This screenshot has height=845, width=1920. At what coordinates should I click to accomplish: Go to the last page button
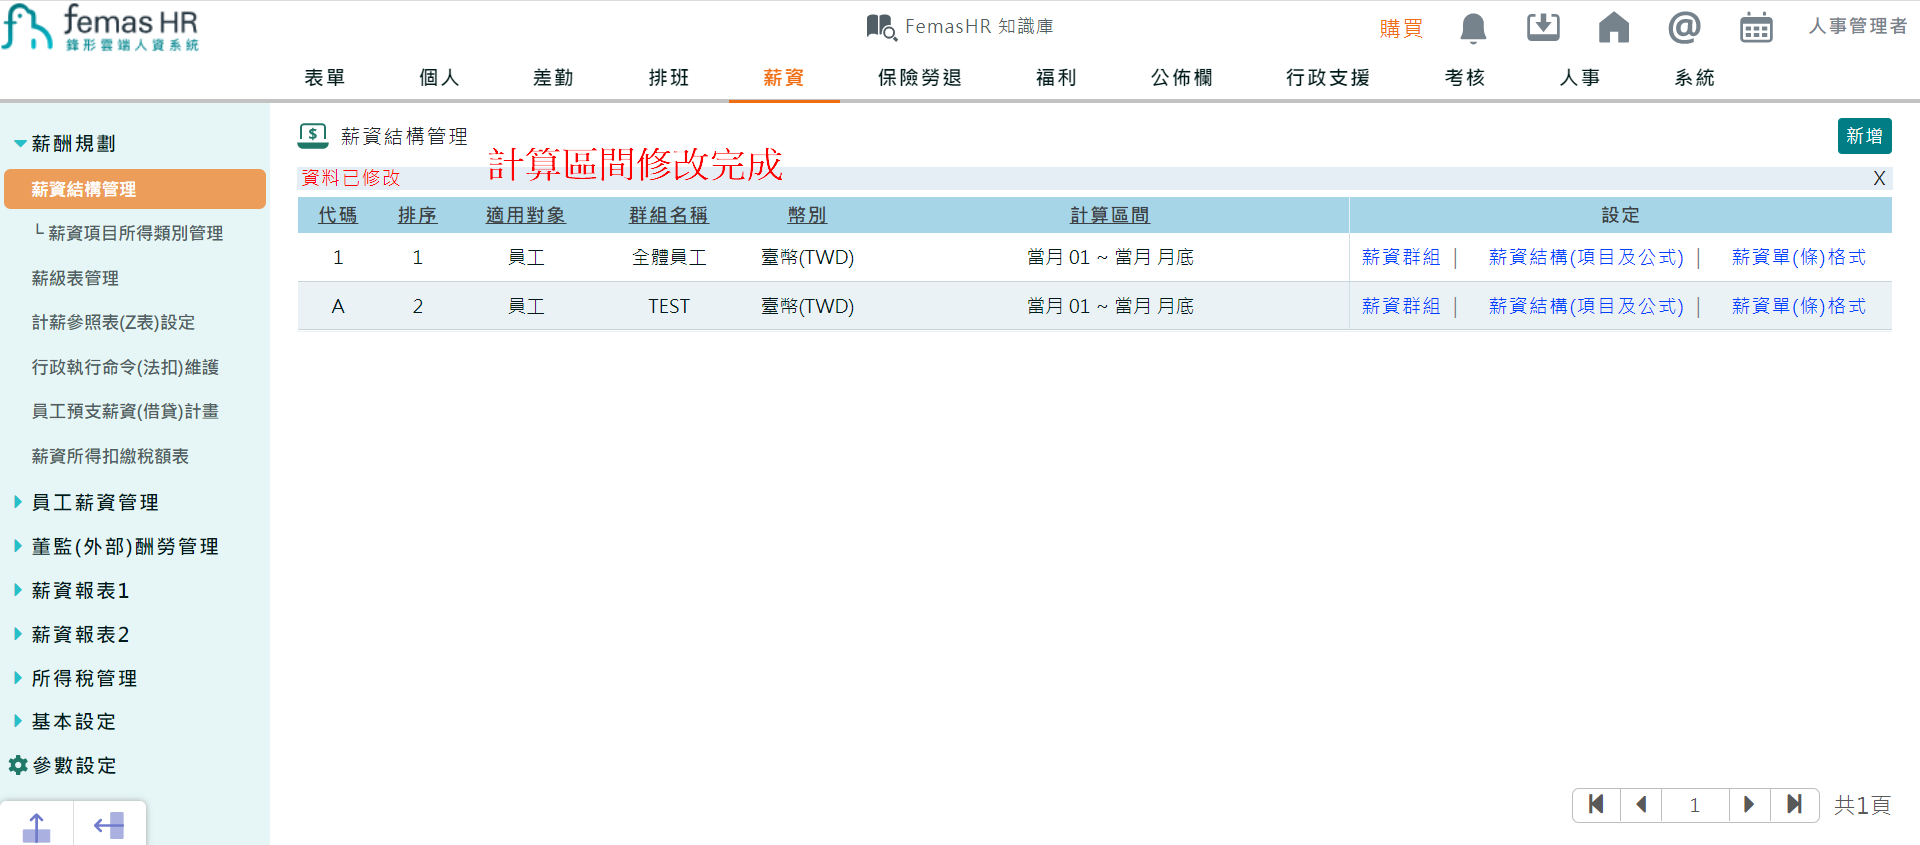click(x=1794, y=805)
